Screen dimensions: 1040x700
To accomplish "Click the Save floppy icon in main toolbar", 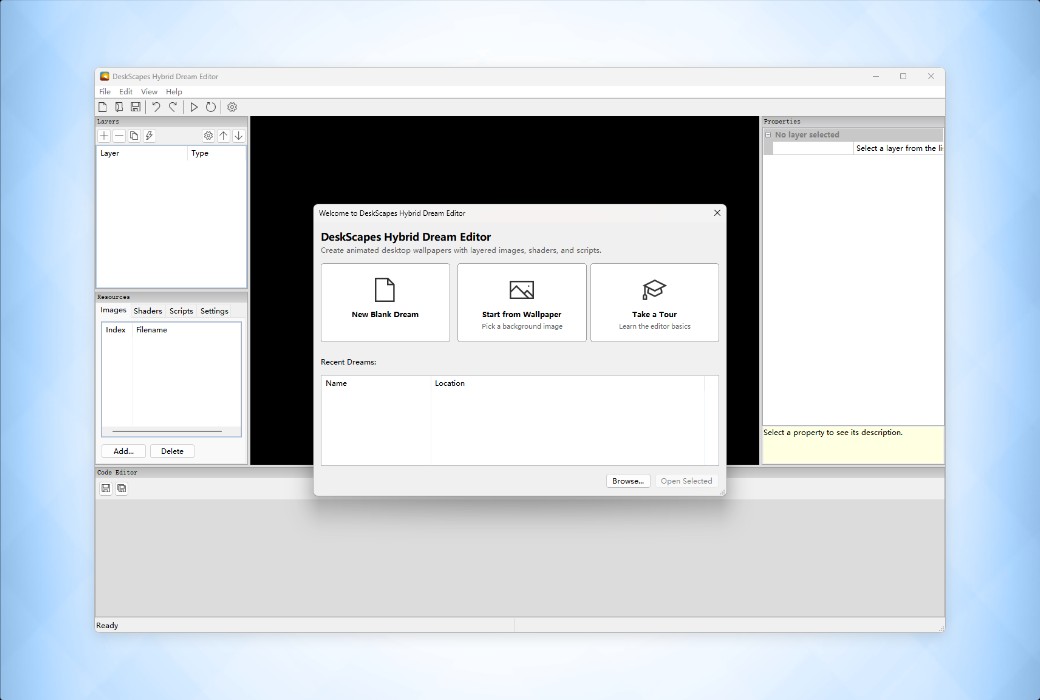I will [135, 107].
